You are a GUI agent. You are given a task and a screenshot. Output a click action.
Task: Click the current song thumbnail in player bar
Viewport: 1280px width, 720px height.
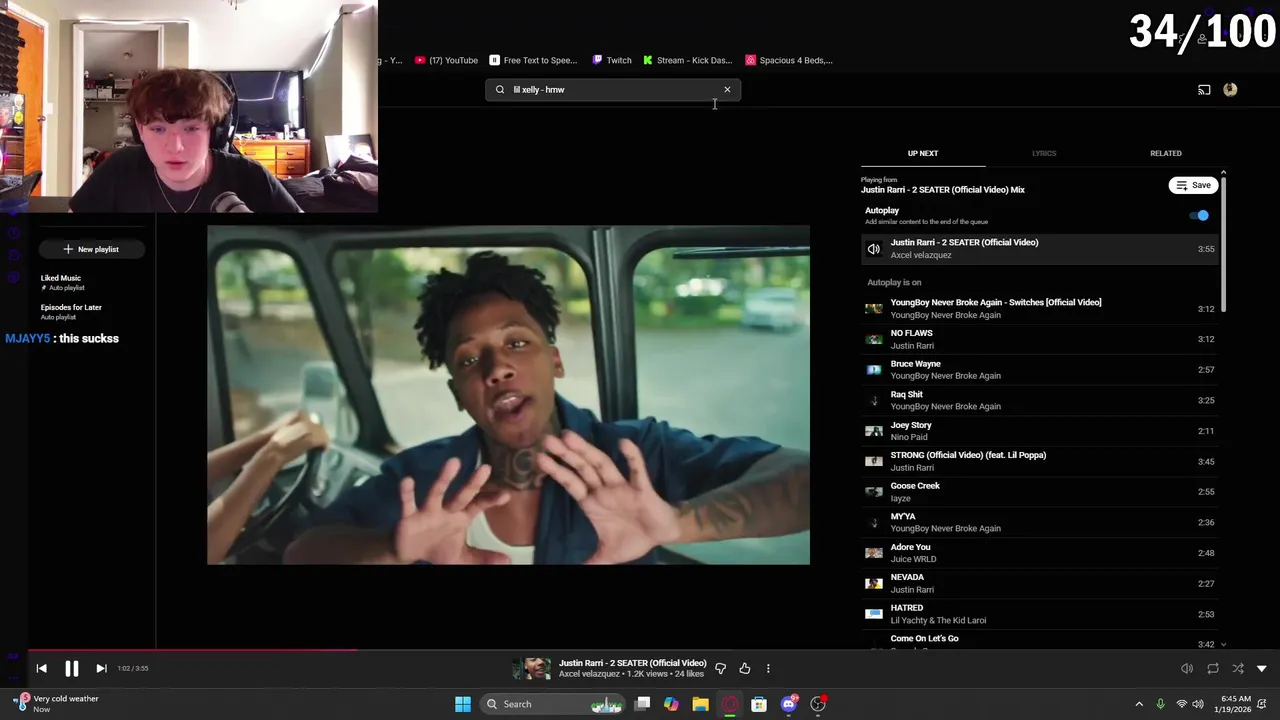pyautogui.click(x=531, y=669)
